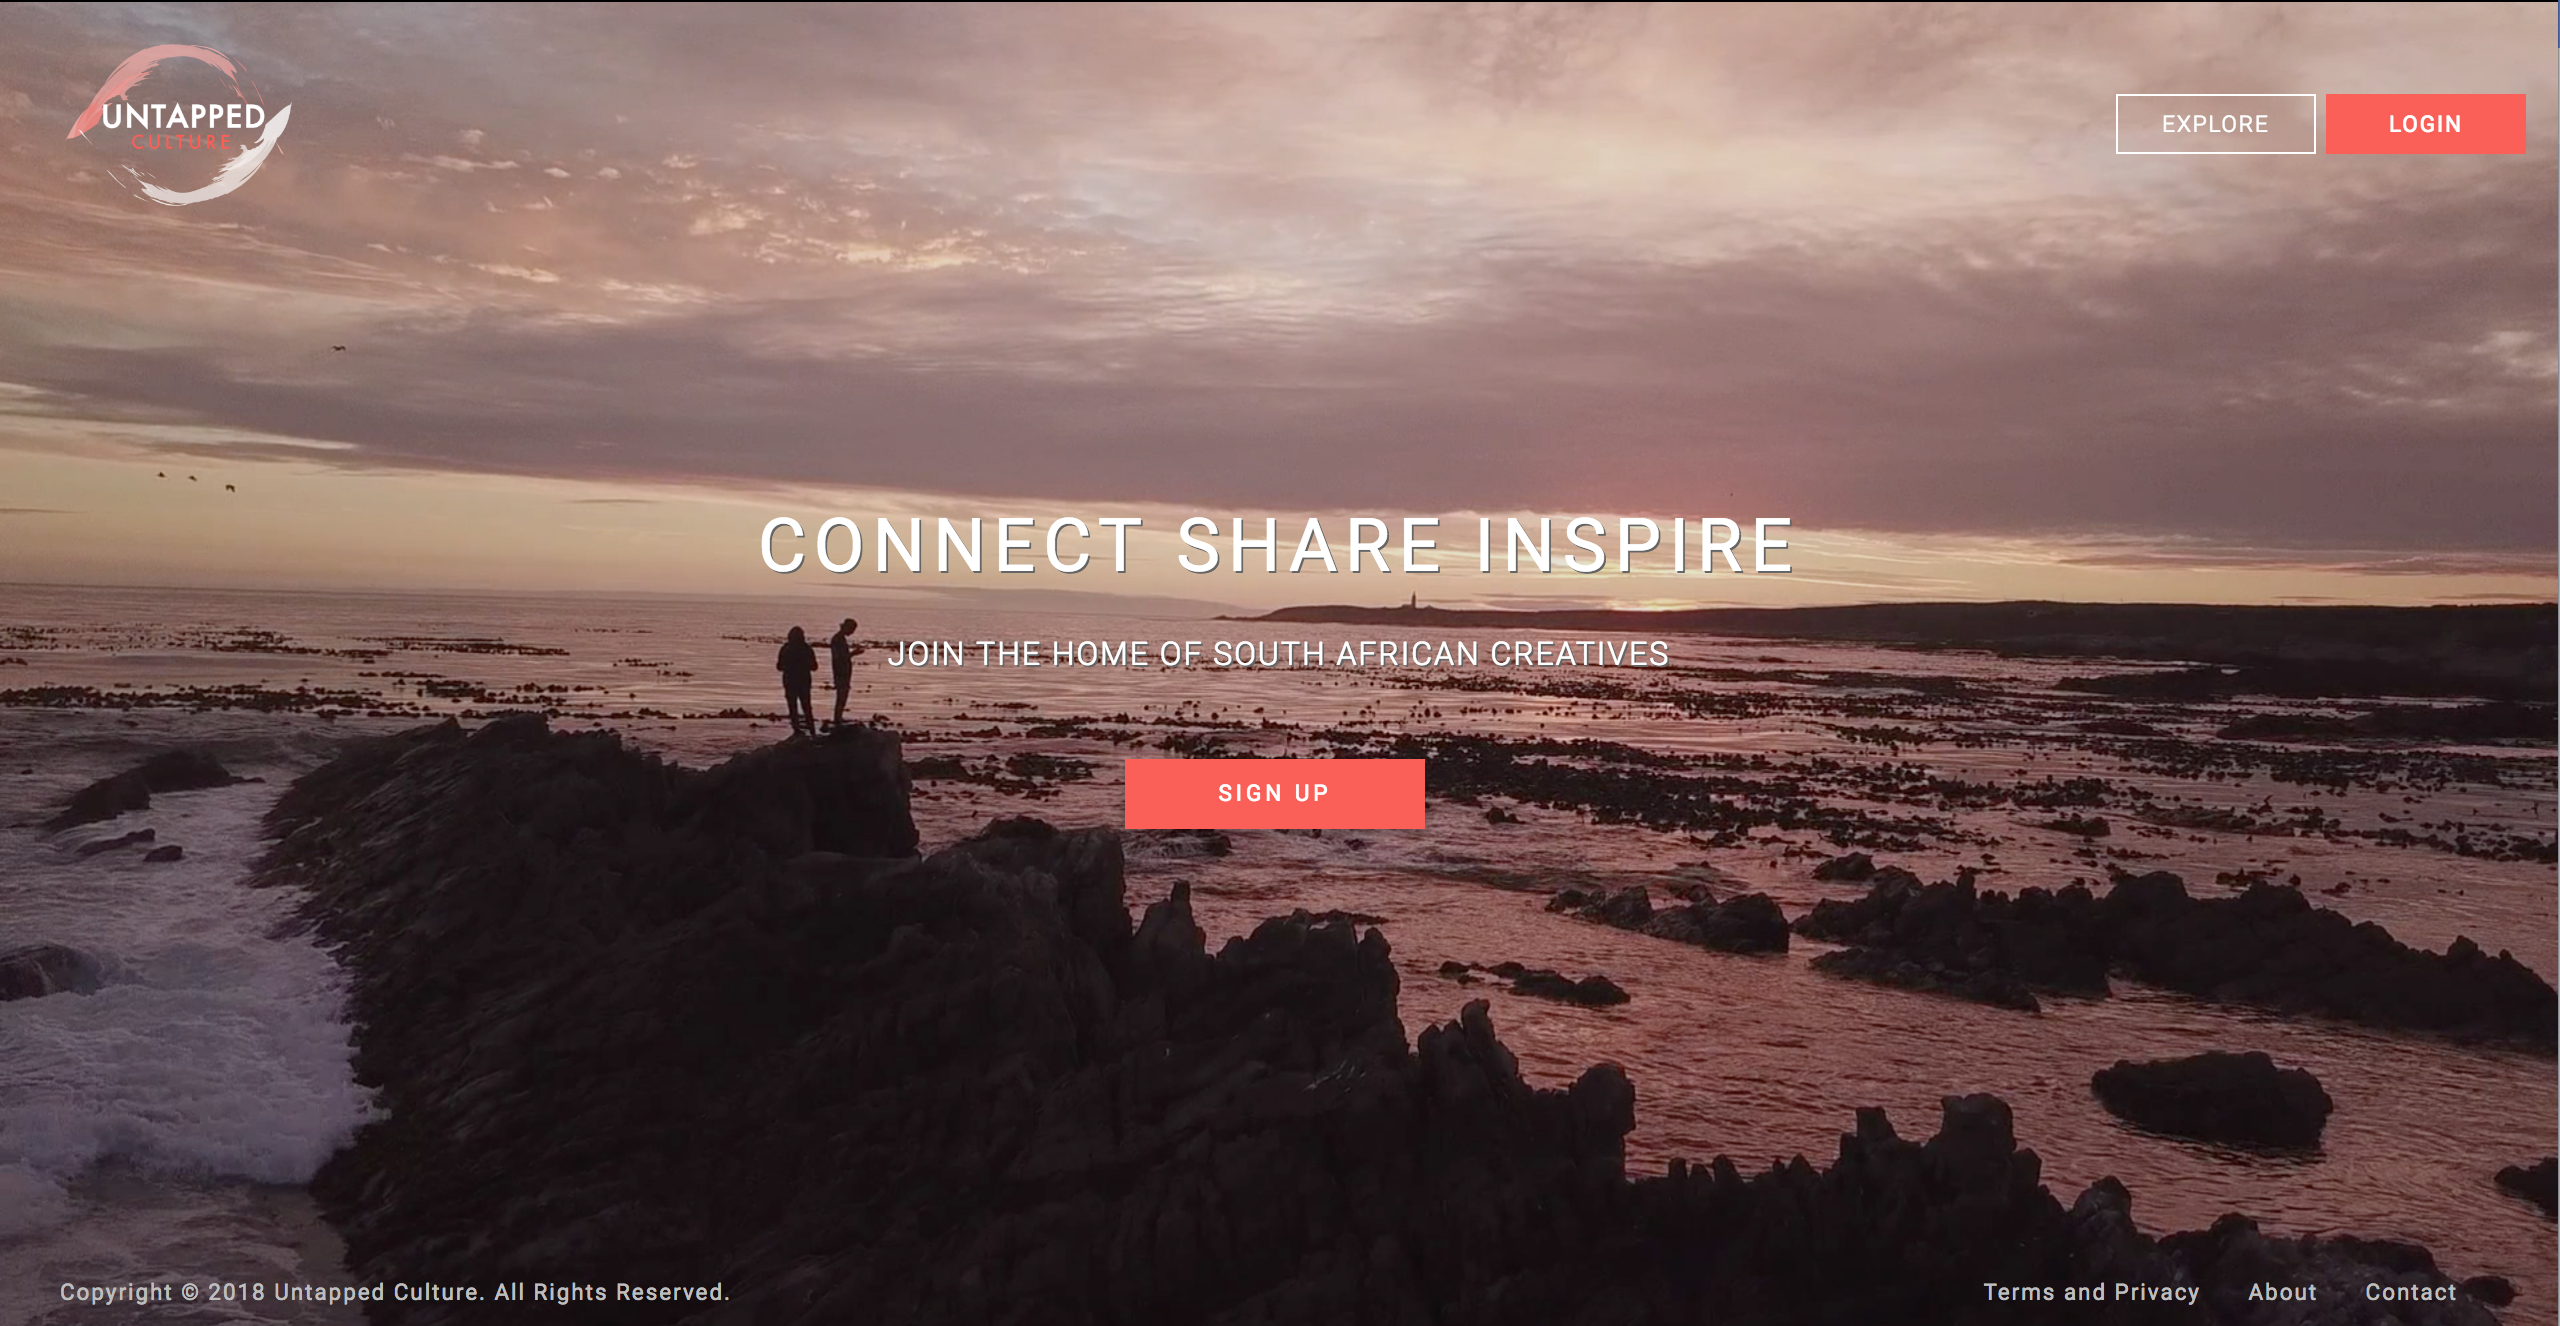The image size is (2560, 1326).
Task: Click the word INSPIRE in the headline
Action: 1636,546
